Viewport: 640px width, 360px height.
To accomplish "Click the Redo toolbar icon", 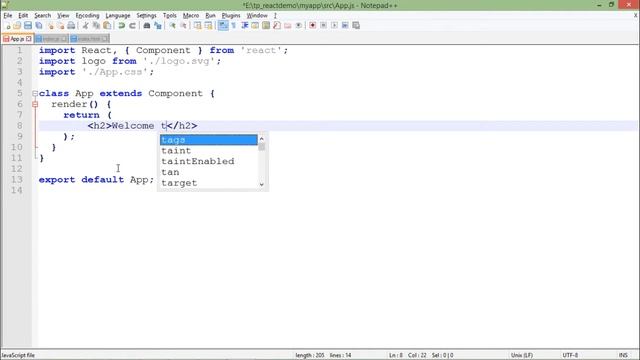I will pos(132,25).
